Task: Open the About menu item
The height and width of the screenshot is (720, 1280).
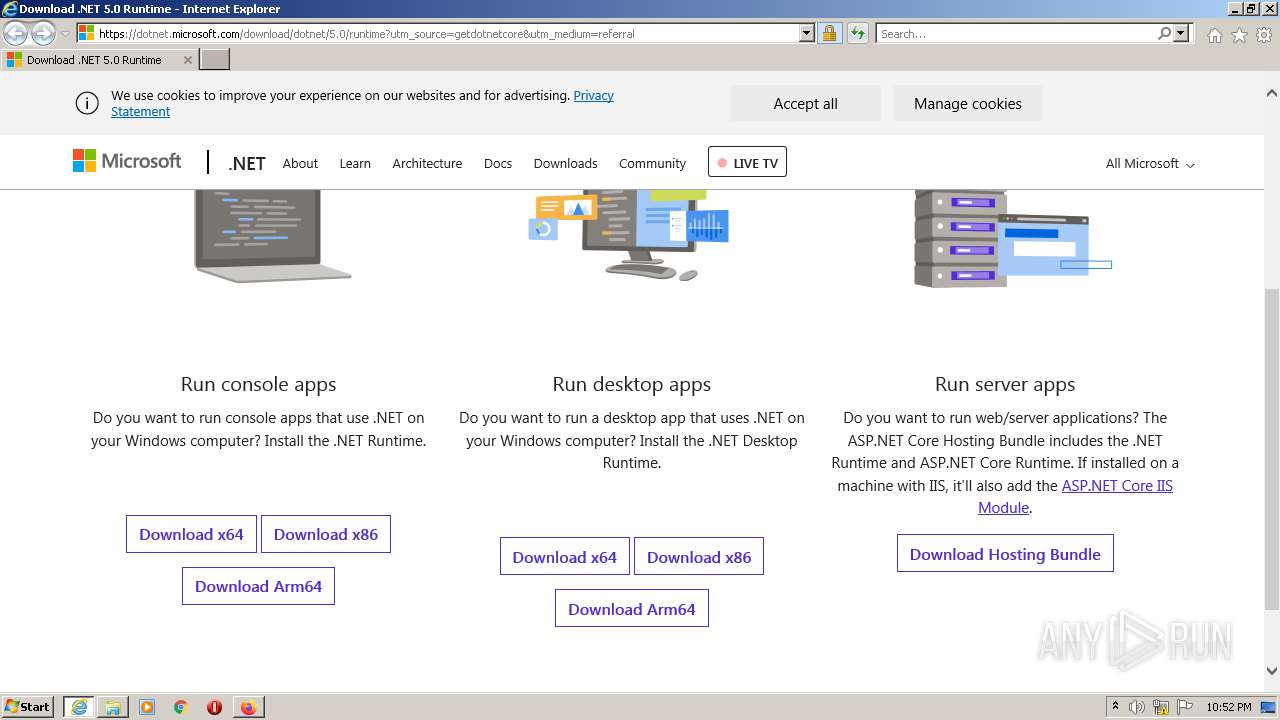Action: point(300,163)
